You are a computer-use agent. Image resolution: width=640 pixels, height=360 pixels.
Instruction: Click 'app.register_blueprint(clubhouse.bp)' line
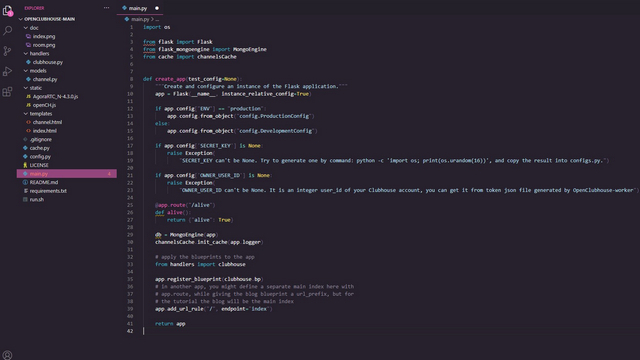tap(209, 279)
